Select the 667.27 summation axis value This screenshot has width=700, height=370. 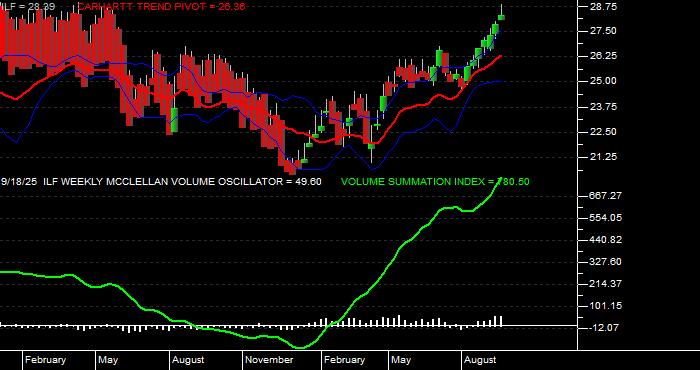pyautogui.click(x=604, y=196)
